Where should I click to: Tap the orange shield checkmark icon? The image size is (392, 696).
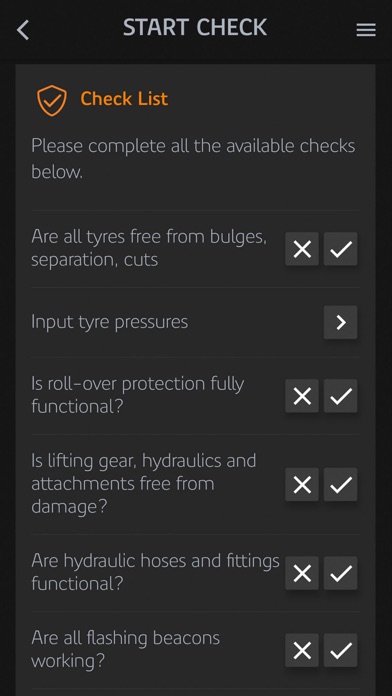(52, 100)
